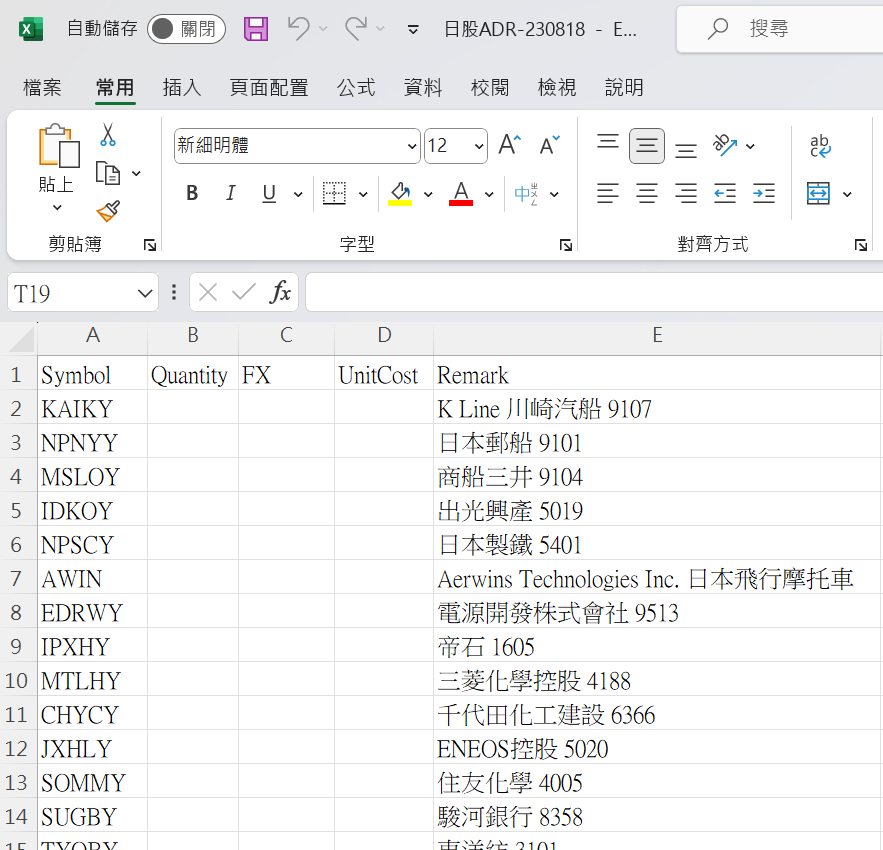Select the whole sheet with the corner button

point(19,338)
